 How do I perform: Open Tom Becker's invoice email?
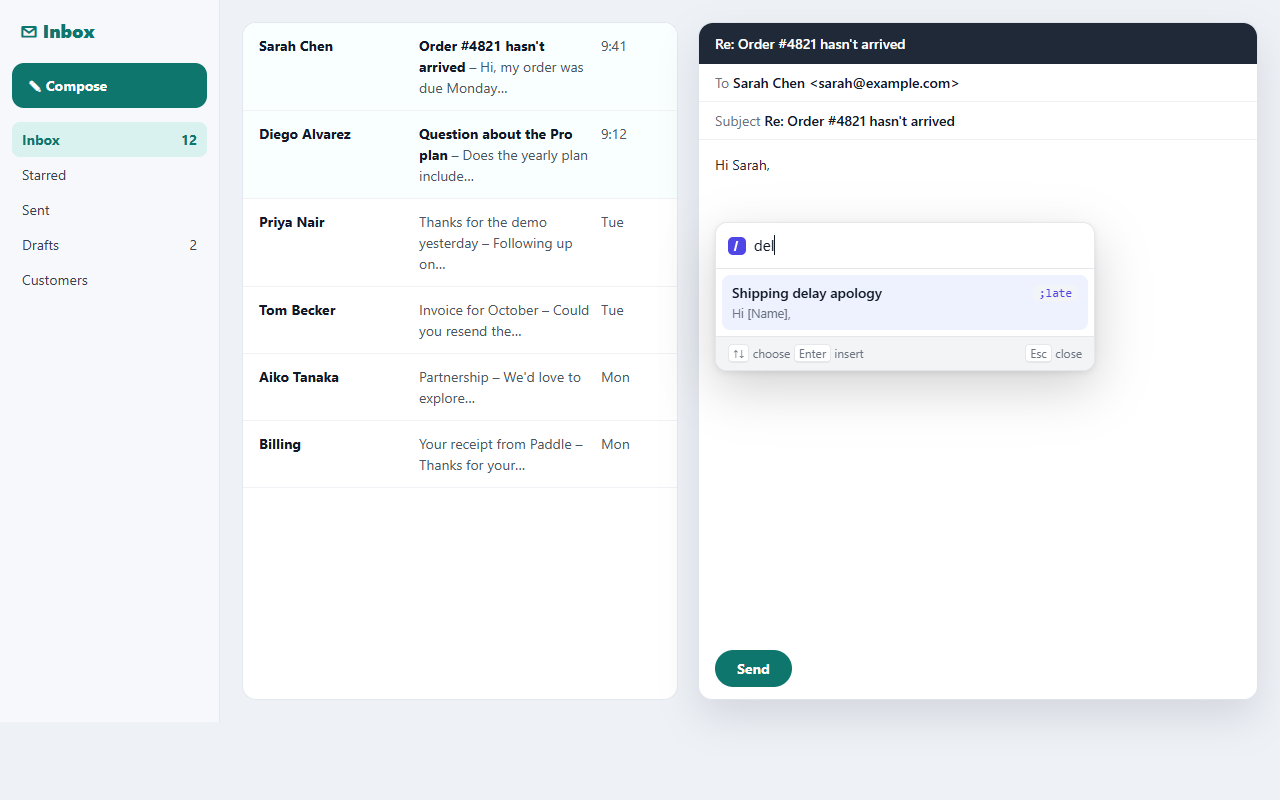point(460,320)
